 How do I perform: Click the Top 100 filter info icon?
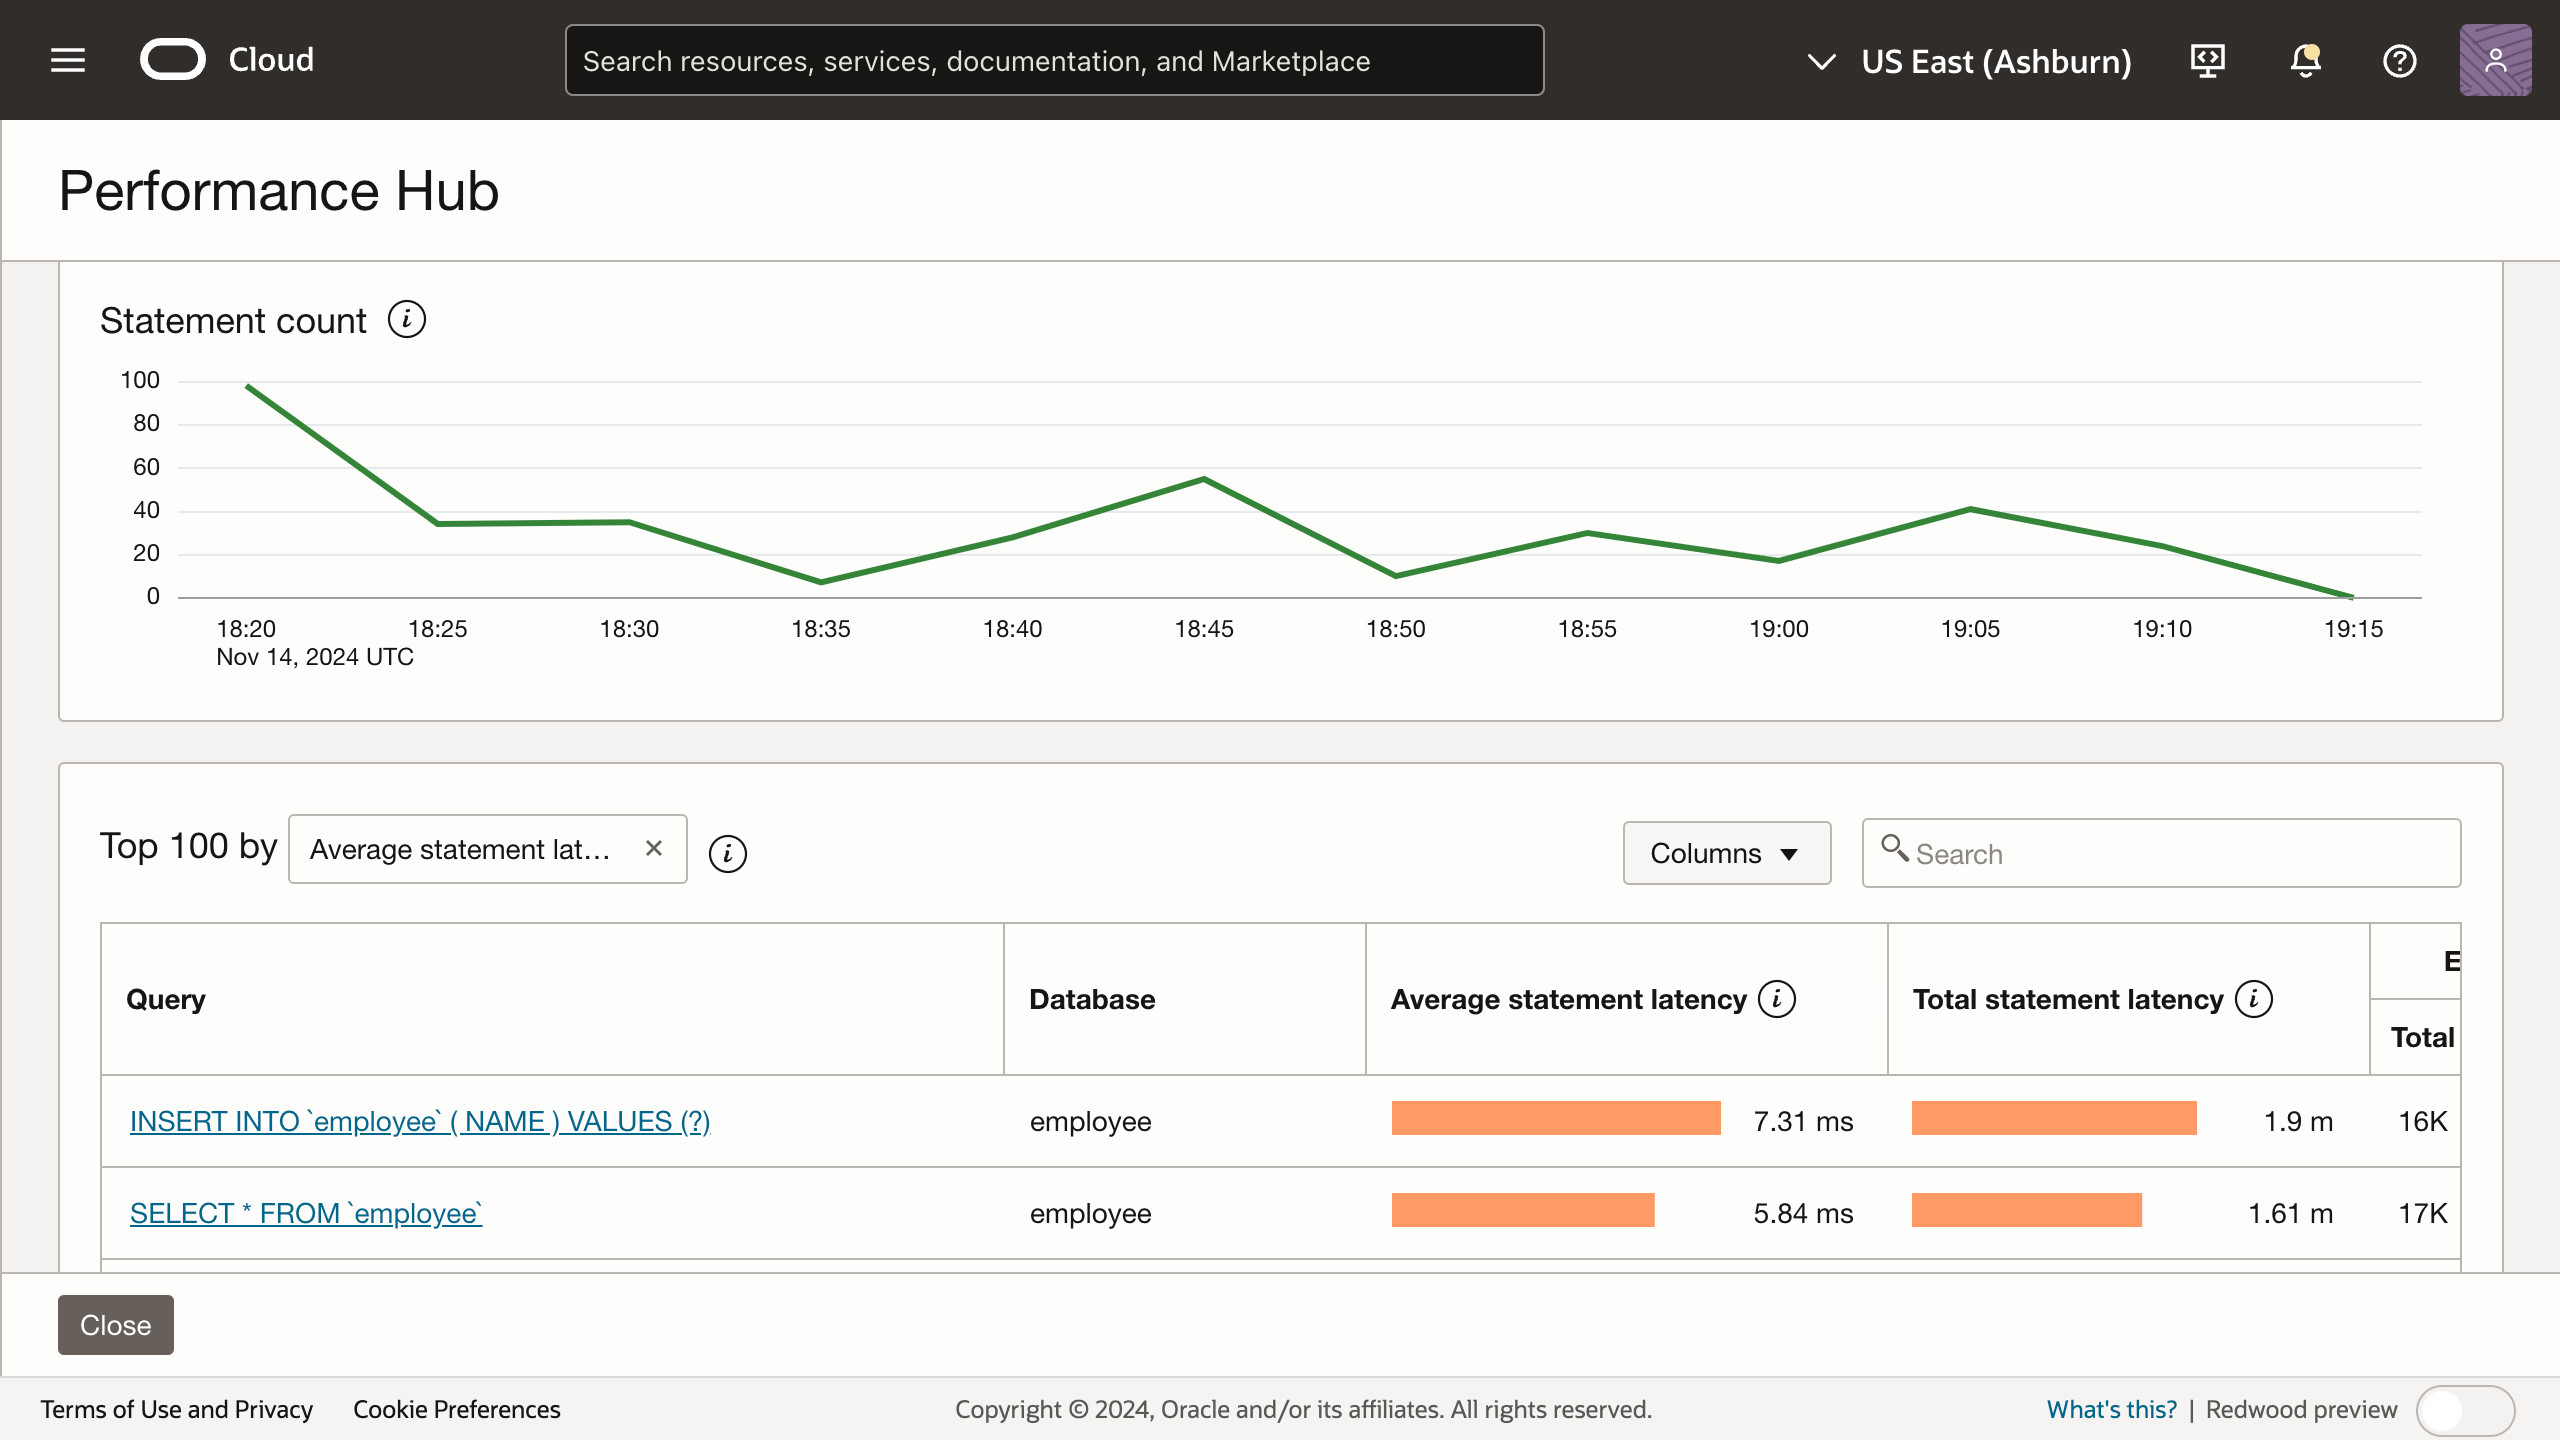coord(727,854)
